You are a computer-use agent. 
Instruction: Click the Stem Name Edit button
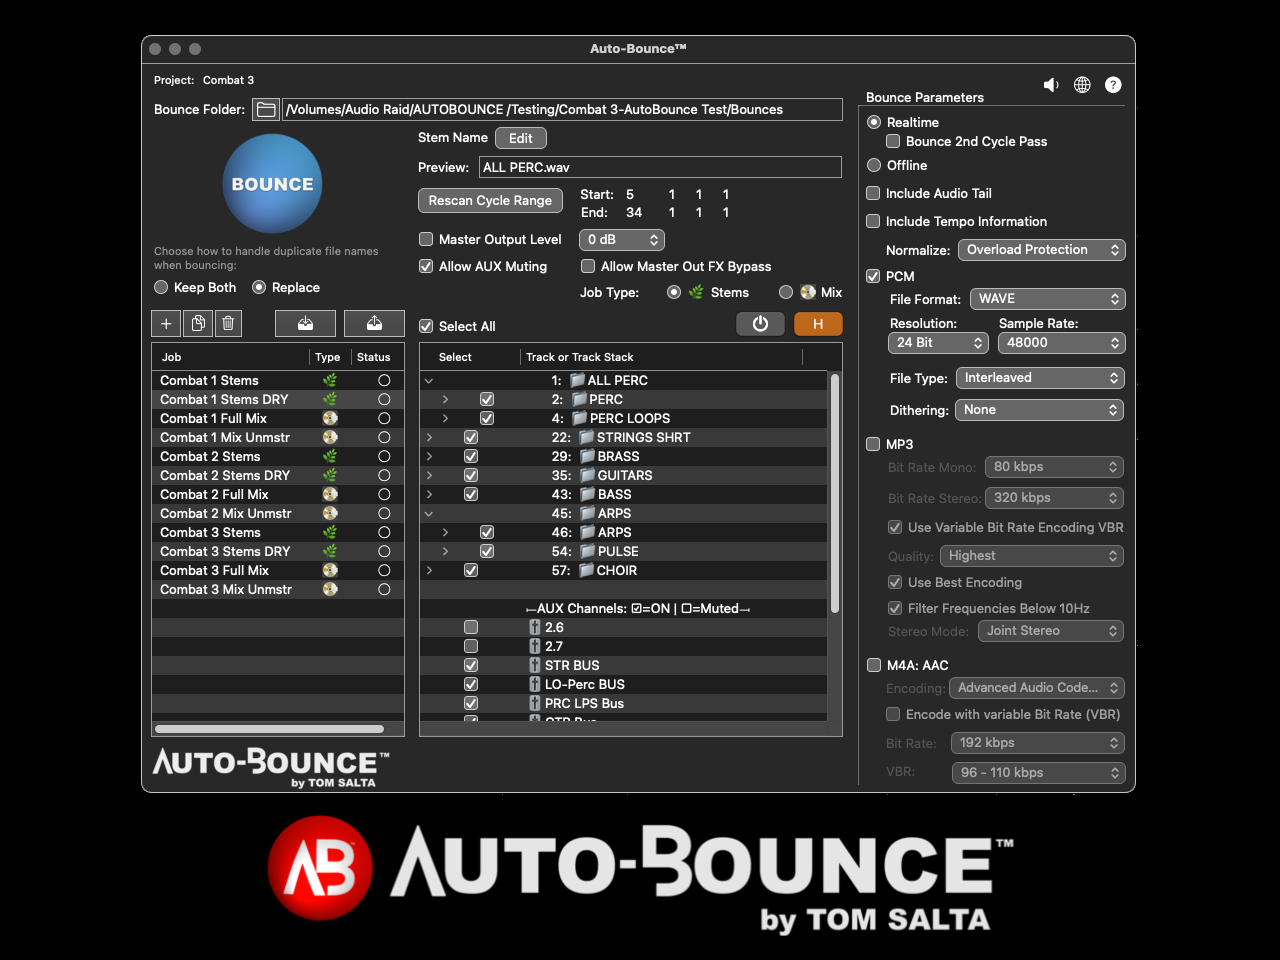coord(521,139)
